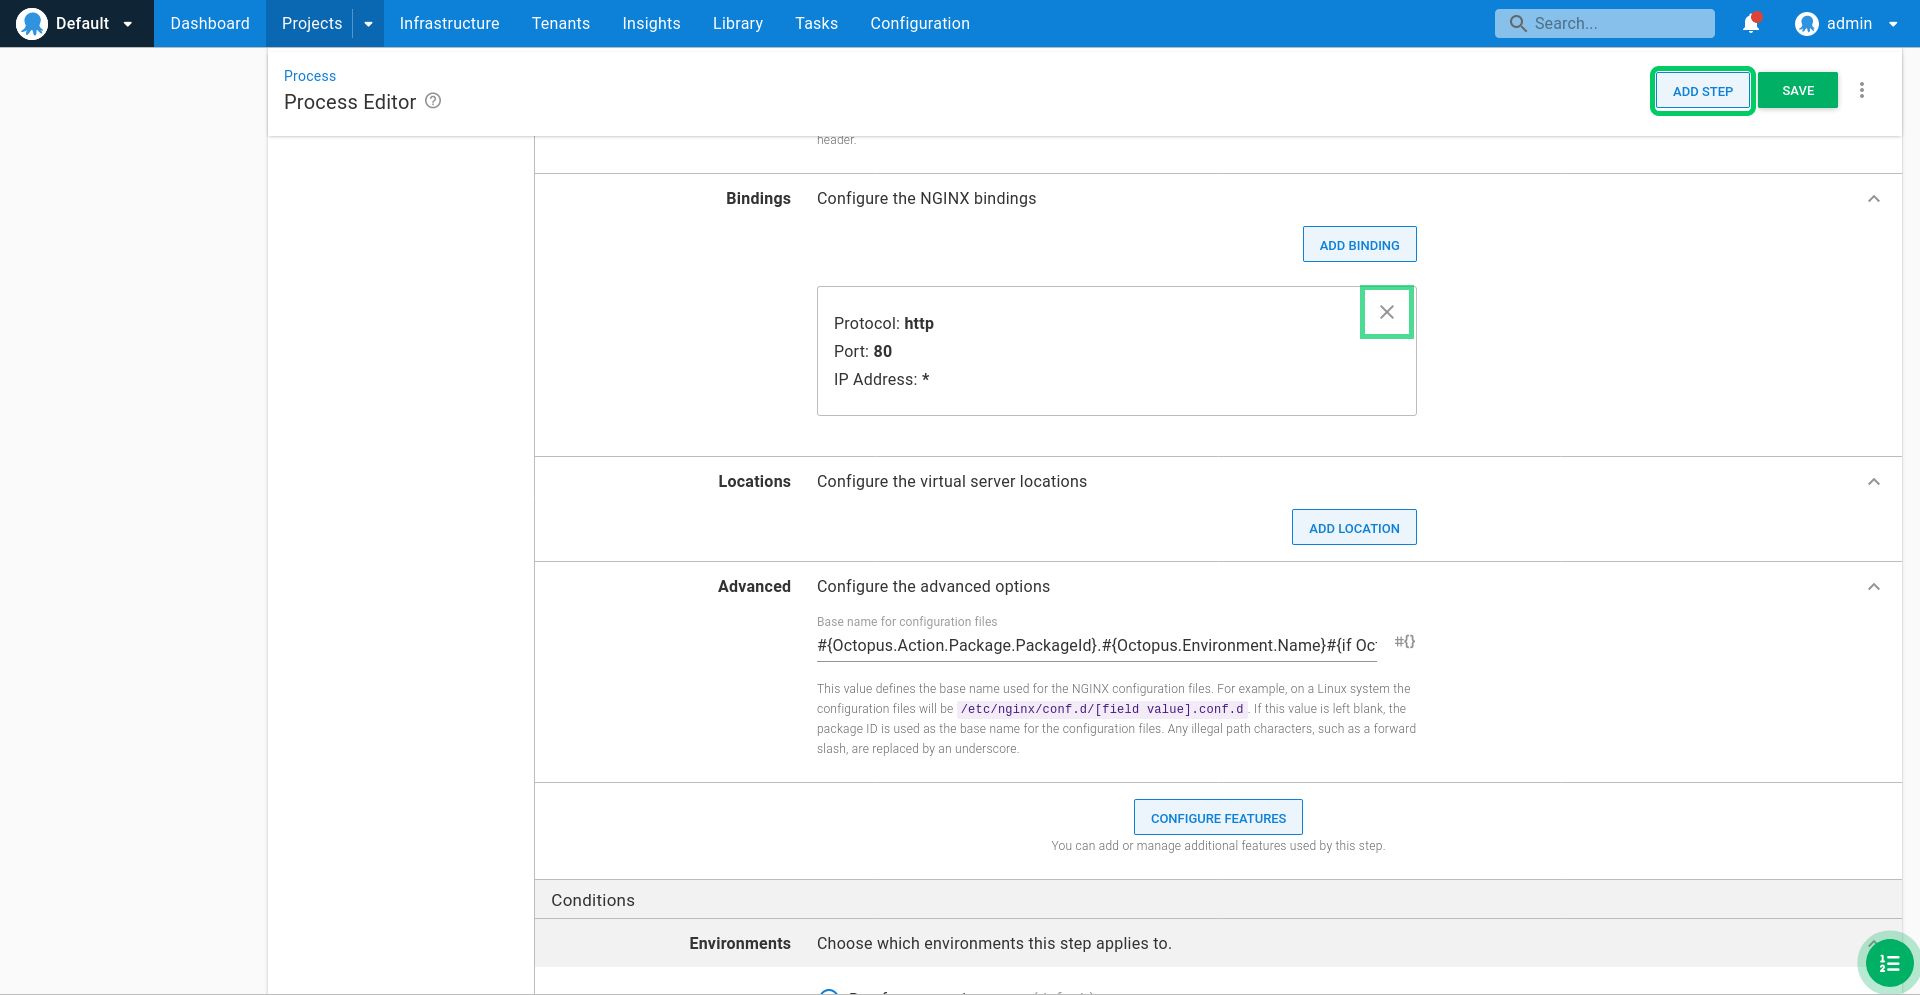The width and height of the screenshot is (1920, 995).
Task: Click the ADD STEP button
Action: [x=1702, y=91]
